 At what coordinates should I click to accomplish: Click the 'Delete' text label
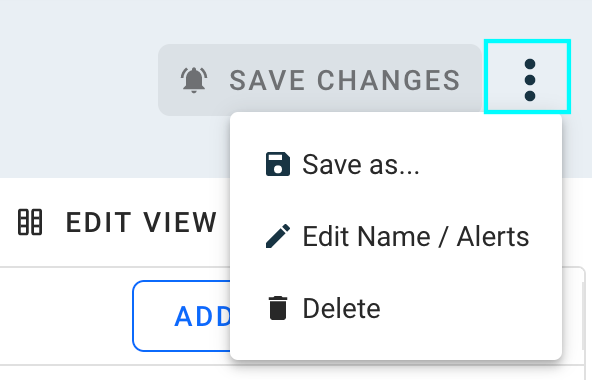341,308
